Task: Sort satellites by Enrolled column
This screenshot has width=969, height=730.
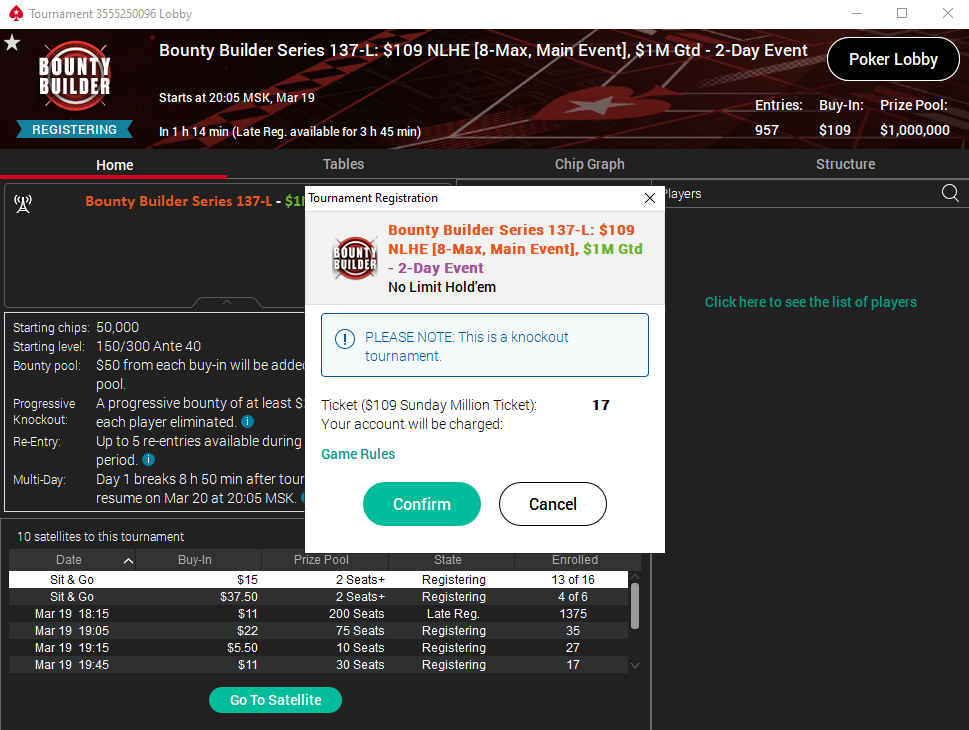Action: pos(577,559)
